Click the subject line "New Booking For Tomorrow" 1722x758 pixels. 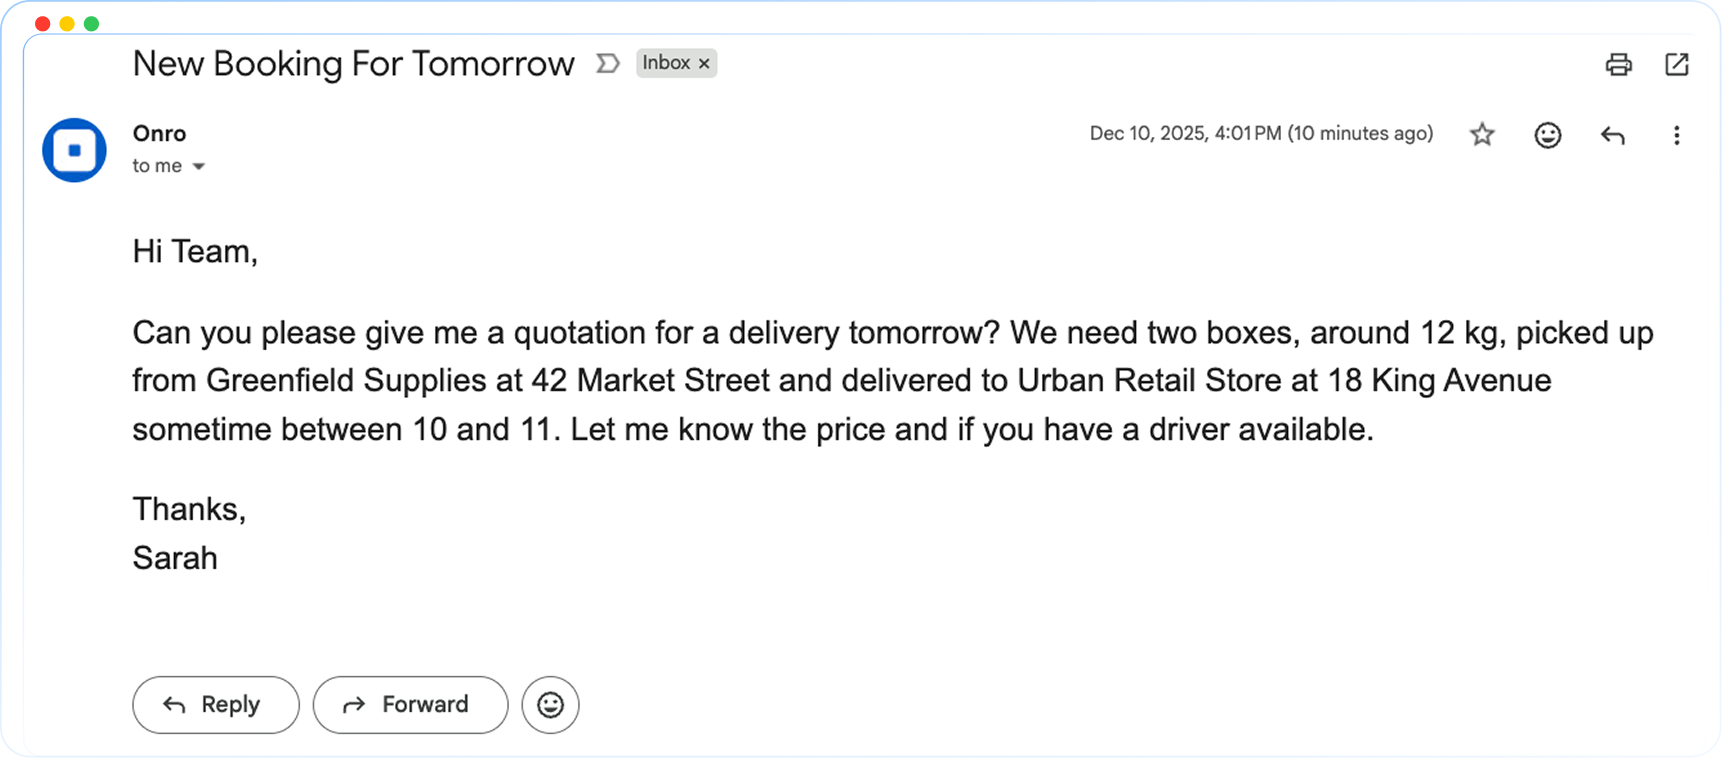pyautogui.click(x=353, y=64)
